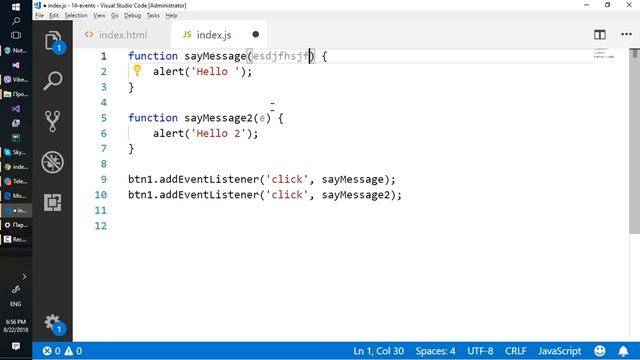
Task: Open the Debug view in activity bar
Action: click(53, 162)
